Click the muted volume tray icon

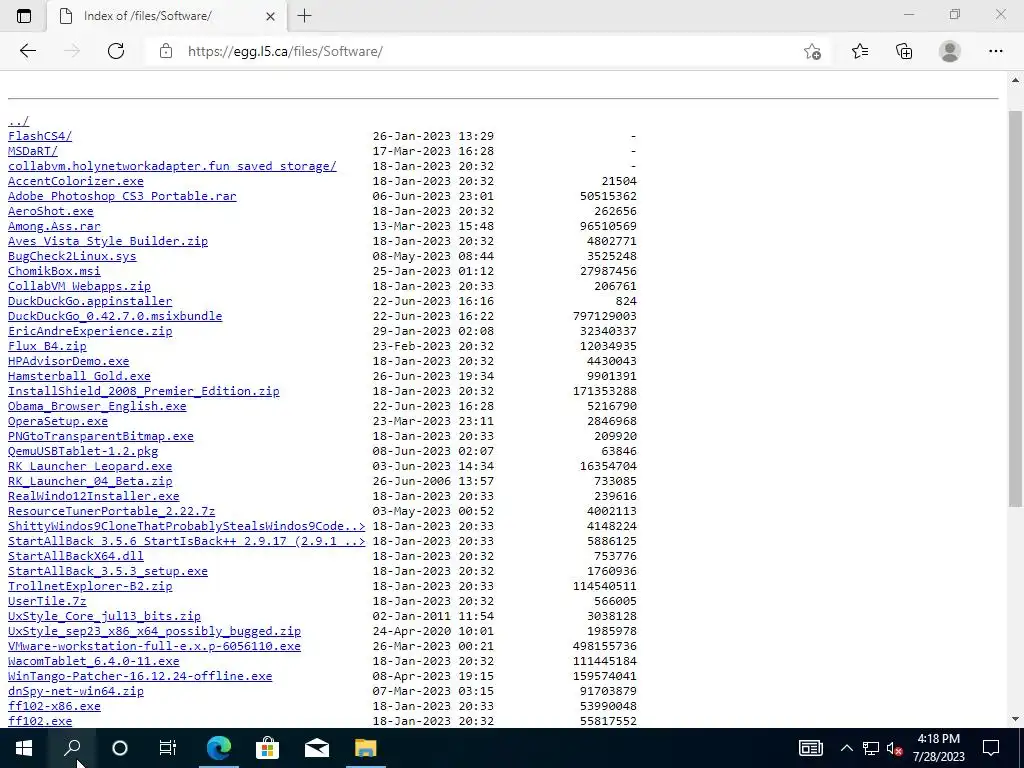point(894,748)
